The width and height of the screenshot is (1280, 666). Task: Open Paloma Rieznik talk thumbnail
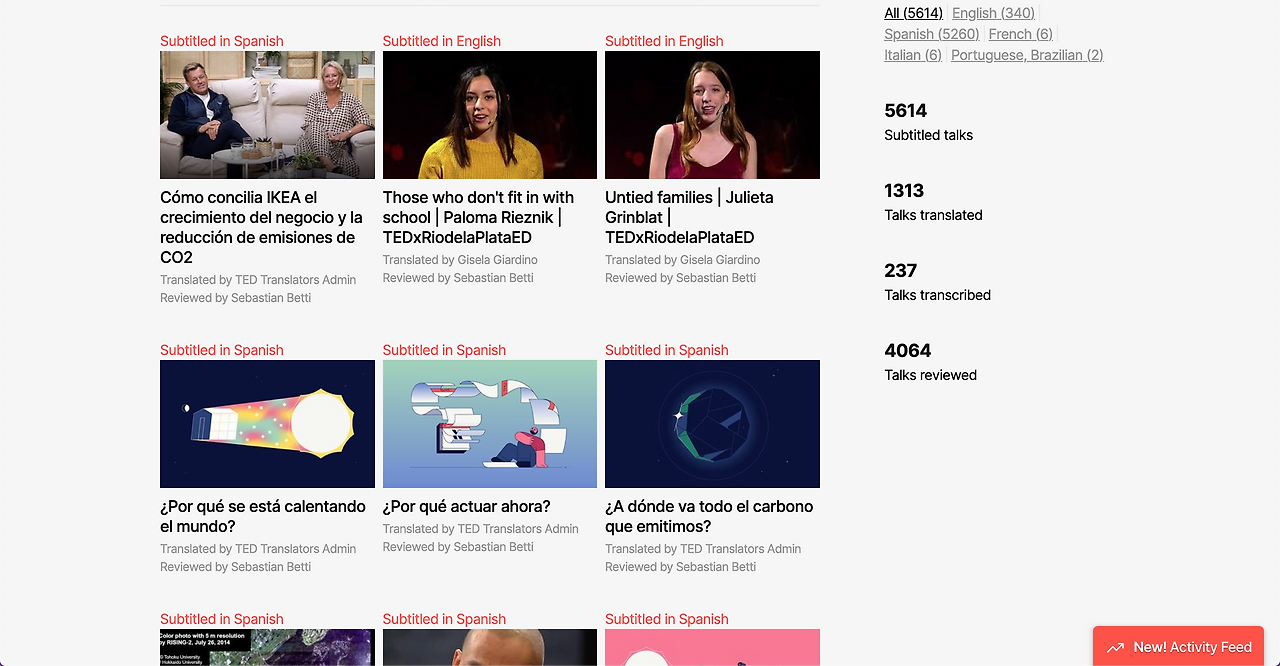coord(490,115)
